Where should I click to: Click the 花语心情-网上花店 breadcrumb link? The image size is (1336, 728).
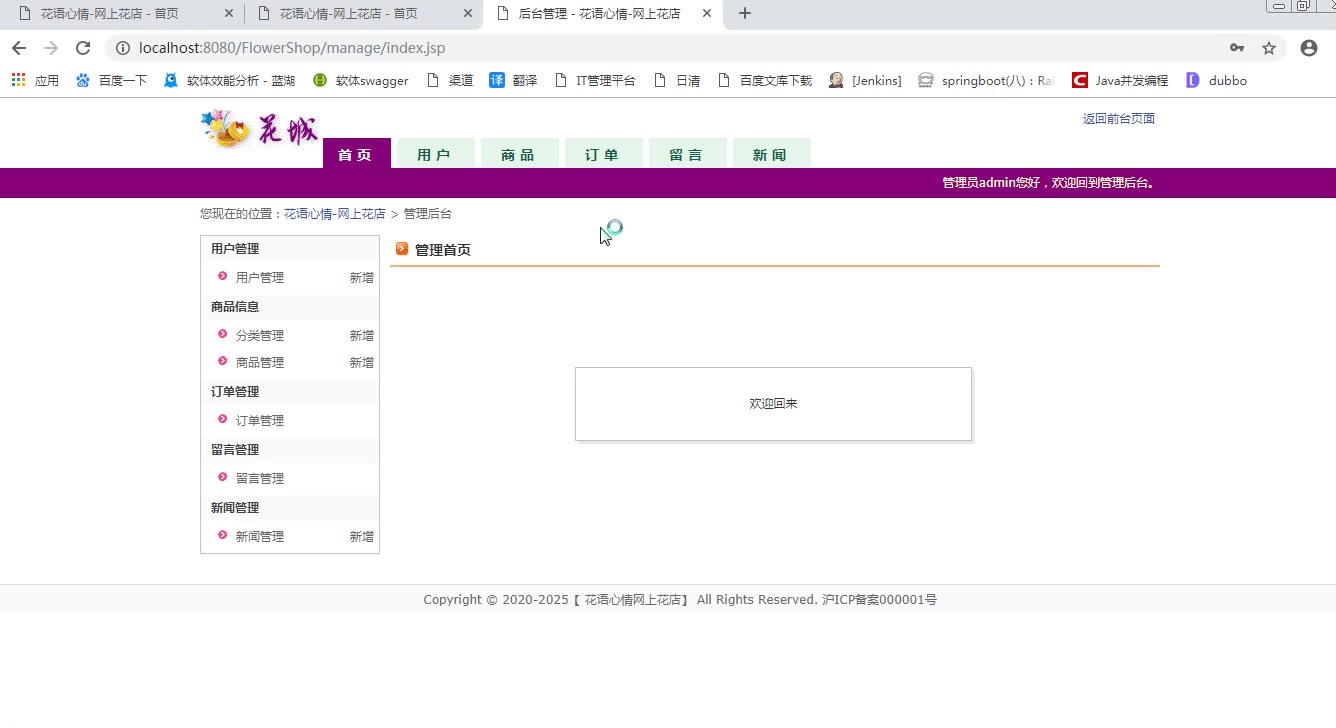(x=334, y=214)
